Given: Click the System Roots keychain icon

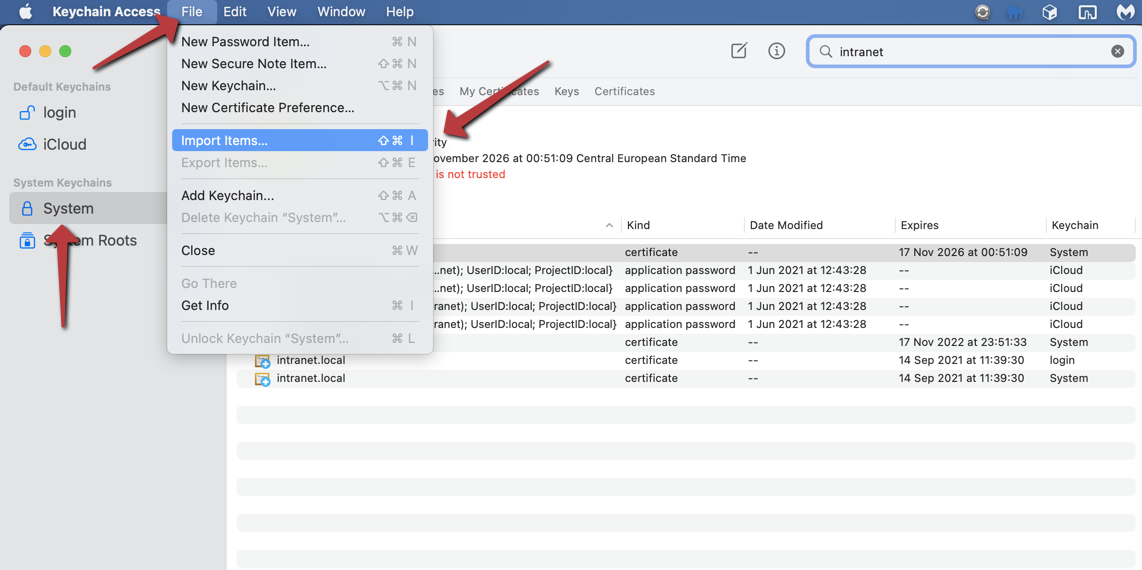Looking at the screenshot, I should pyautogui.click(x=27, y=240).
